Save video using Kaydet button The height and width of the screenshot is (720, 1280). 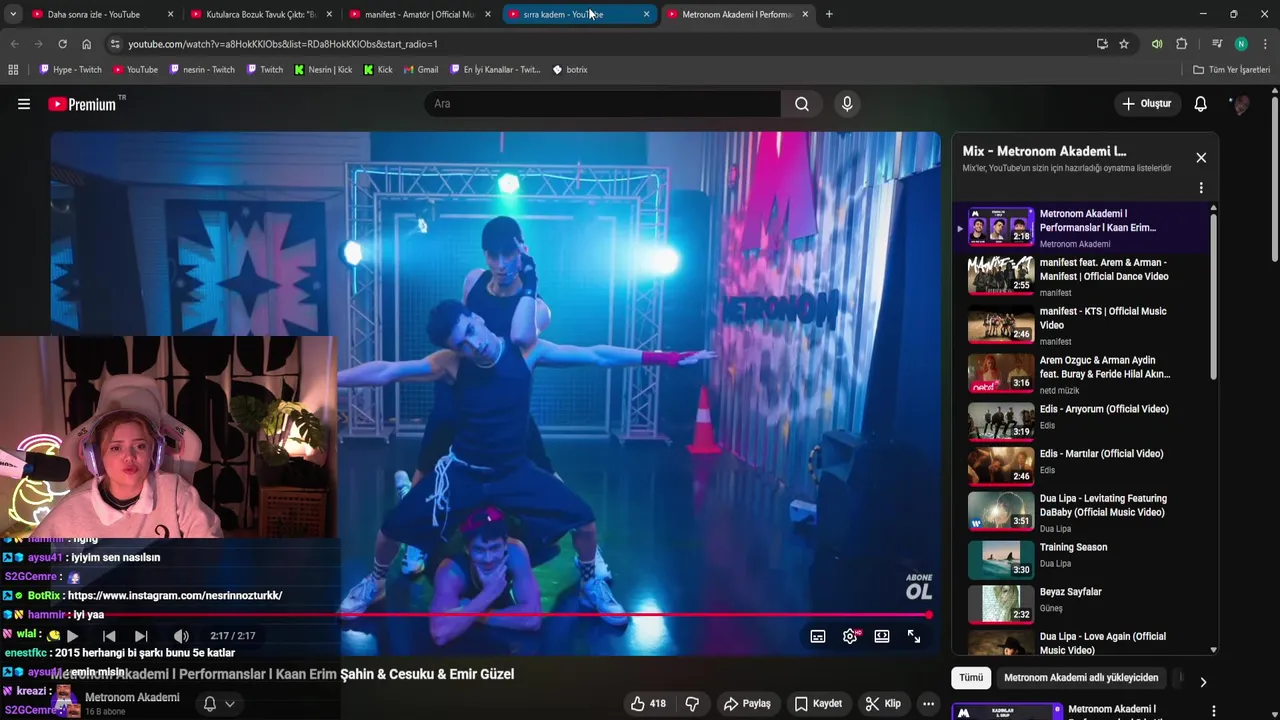point(818,704)
